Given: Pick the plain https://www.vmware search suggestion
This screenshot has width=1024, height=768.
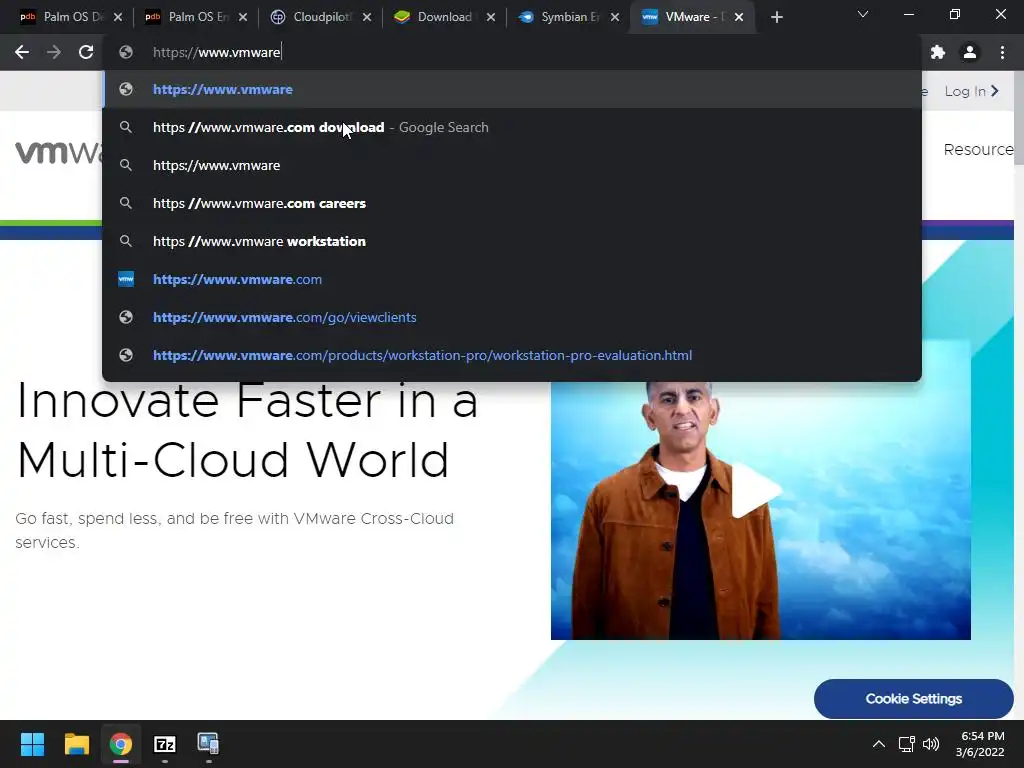Looking at the screenshot, I should pos(512,165).
